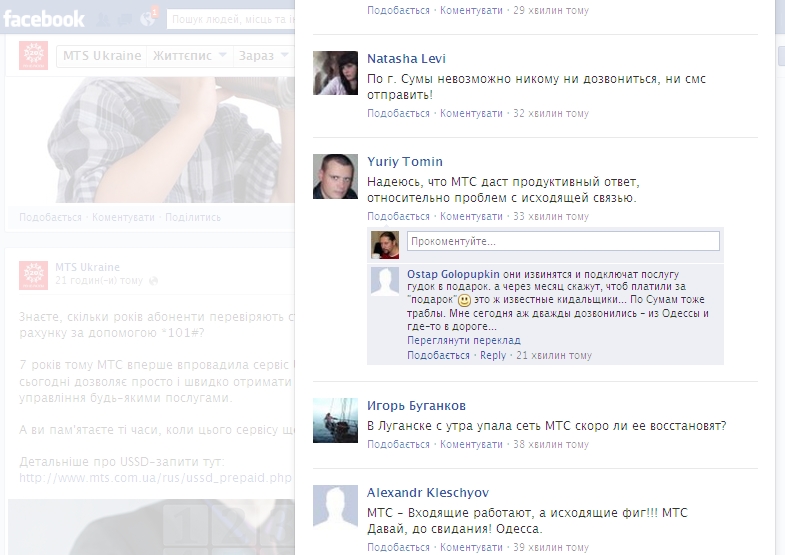Open timestamp 32 хвилин тому
This screenshot has height=555, width=785.
(551, 114)
